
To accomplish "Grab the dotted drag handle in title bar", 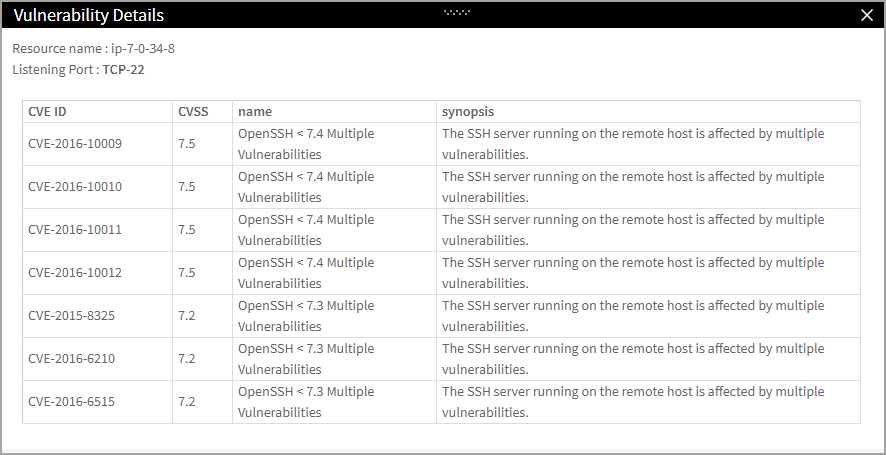I will 457,12.
